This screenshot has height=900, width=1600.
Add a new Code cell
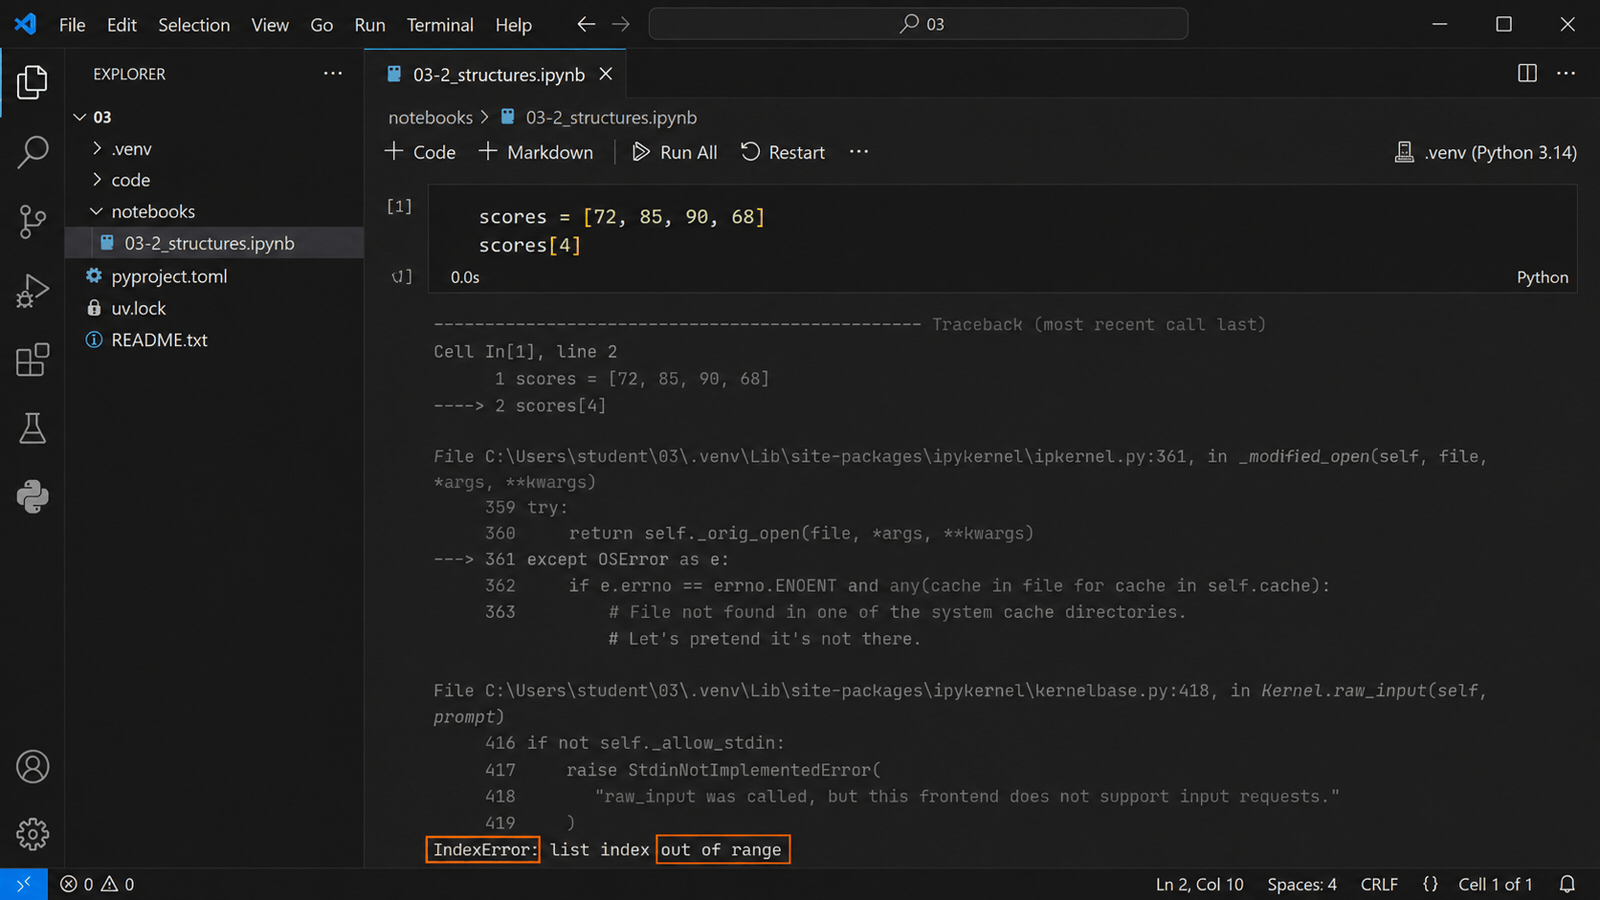tap(420, 152)
